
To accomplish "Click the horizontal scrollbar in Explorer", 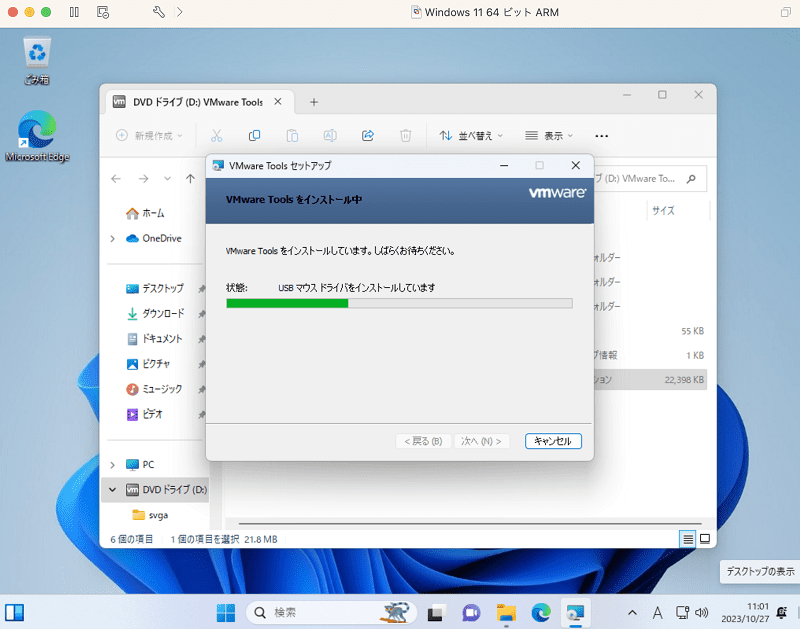I will coord(470,523).
